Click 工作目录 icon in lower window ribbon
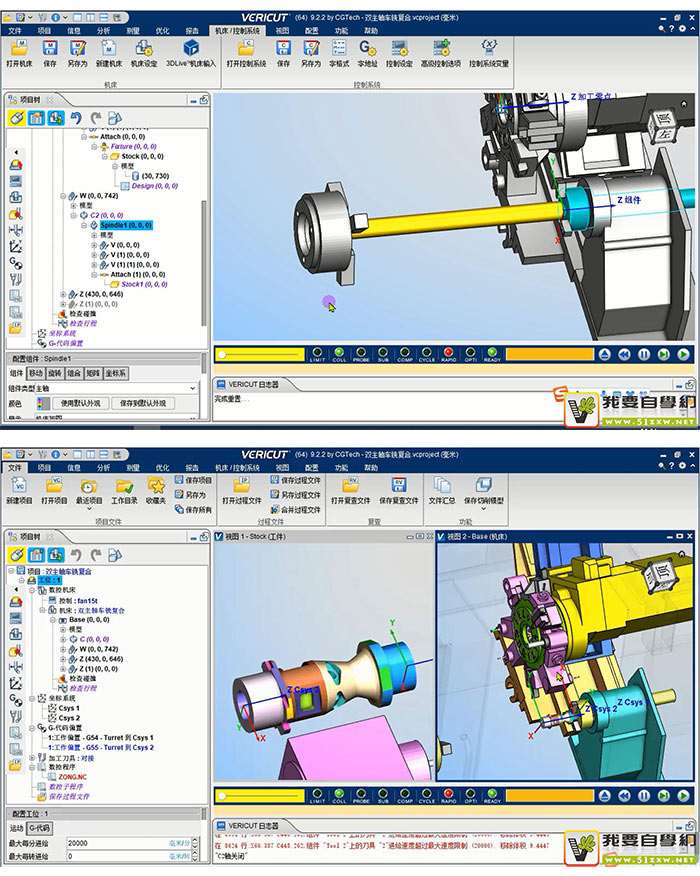Image resolution: width=700 pixels, height=876 pixels. pos(124,485)
